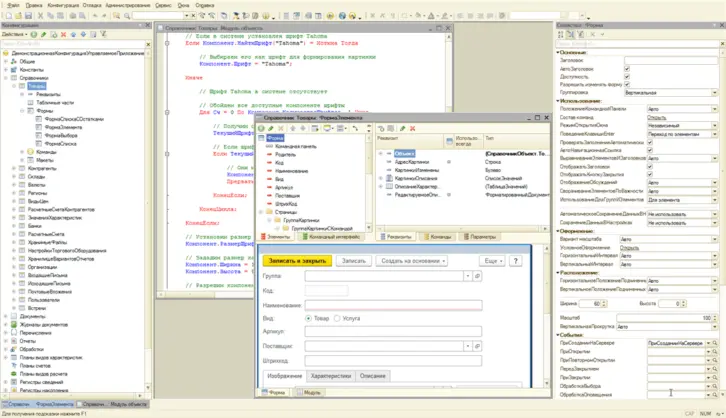
Task: Open the Еще dropdown in form preview
Action: point(490,260)
